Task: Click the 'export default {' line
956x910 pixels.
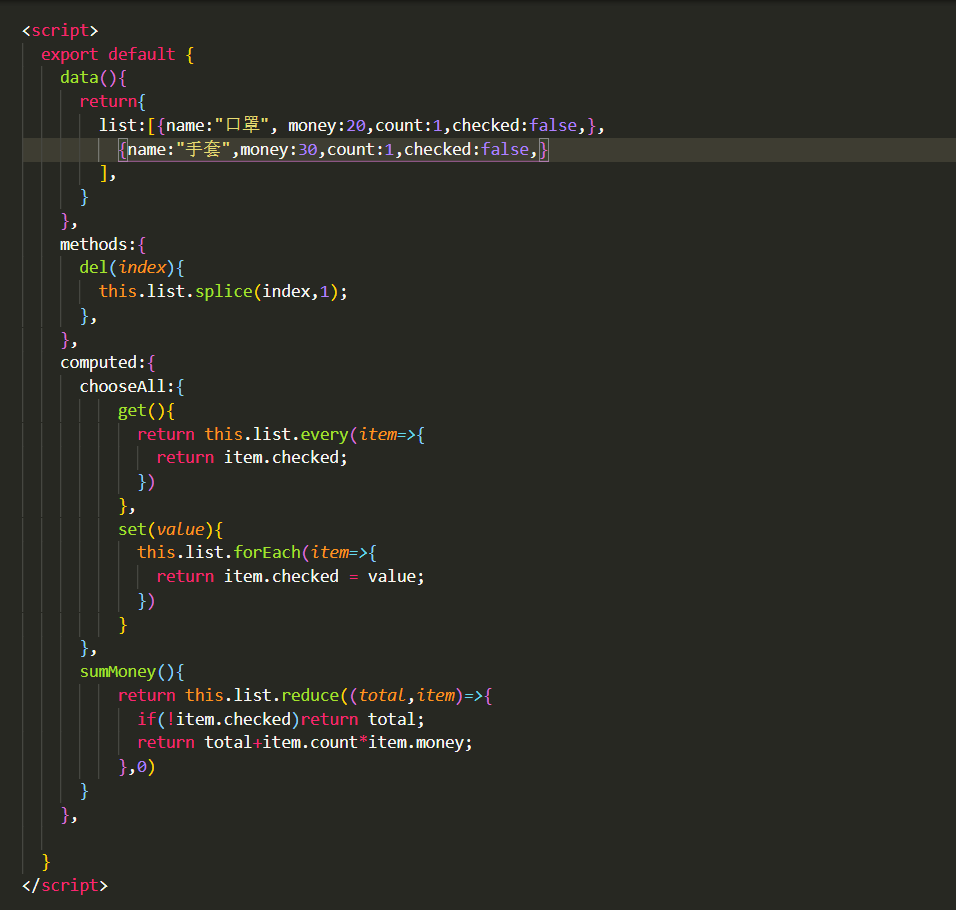Action: [117, 54]
